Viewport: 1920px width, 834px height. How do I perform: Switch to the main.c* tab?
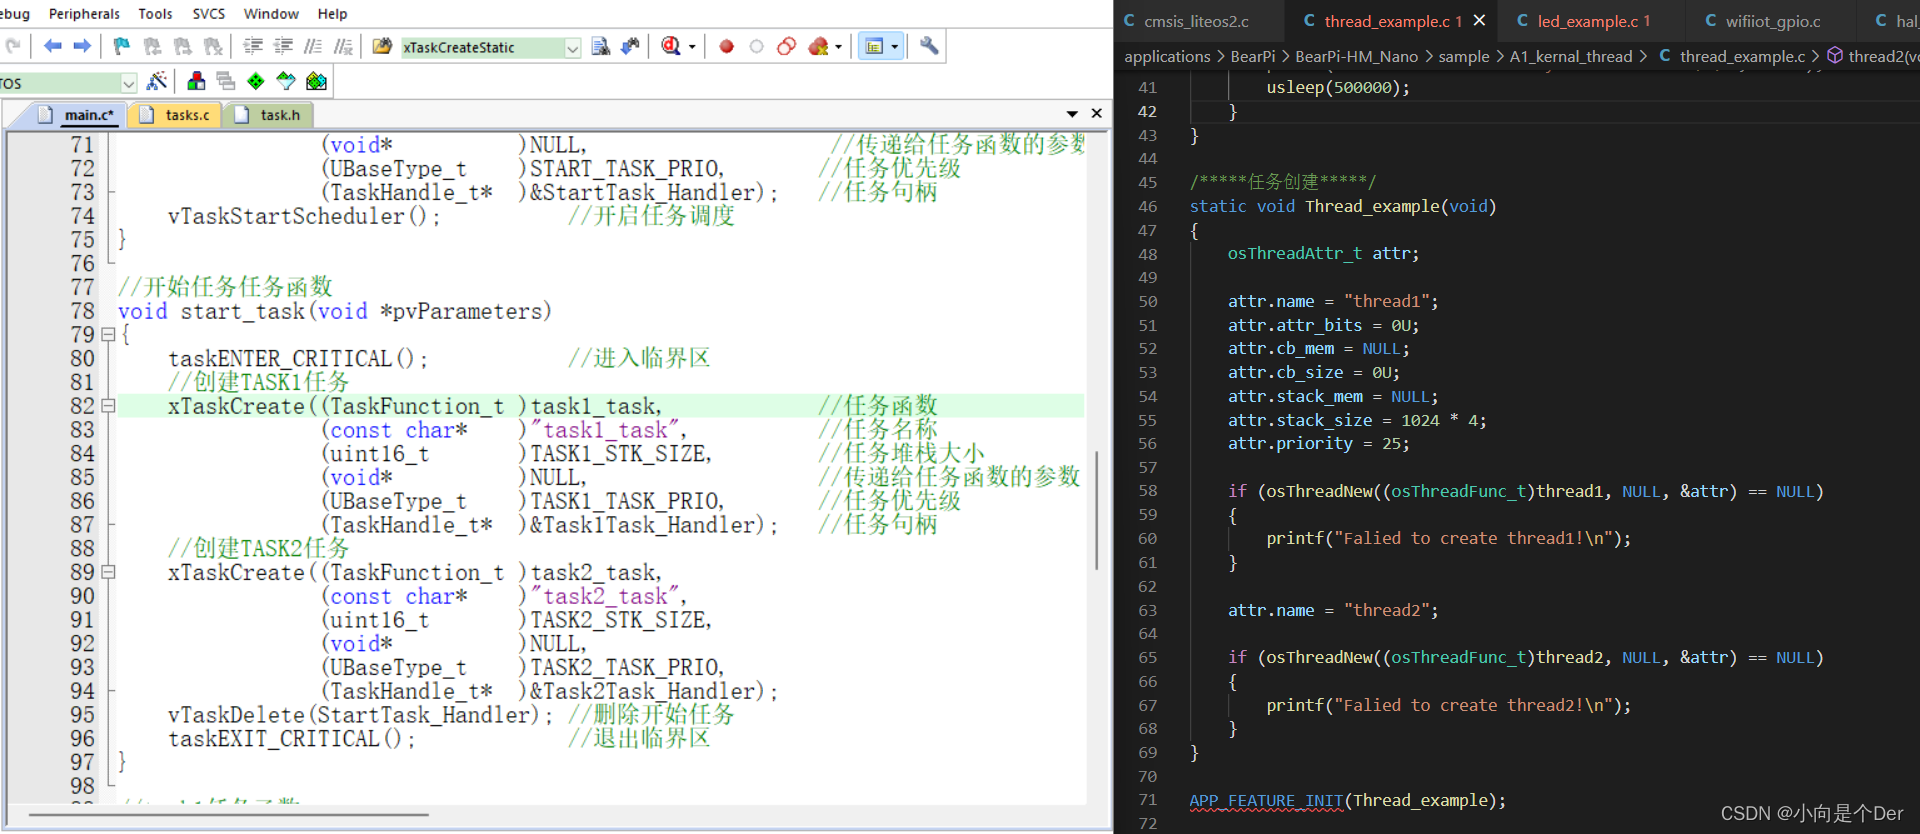coord(77,115)
